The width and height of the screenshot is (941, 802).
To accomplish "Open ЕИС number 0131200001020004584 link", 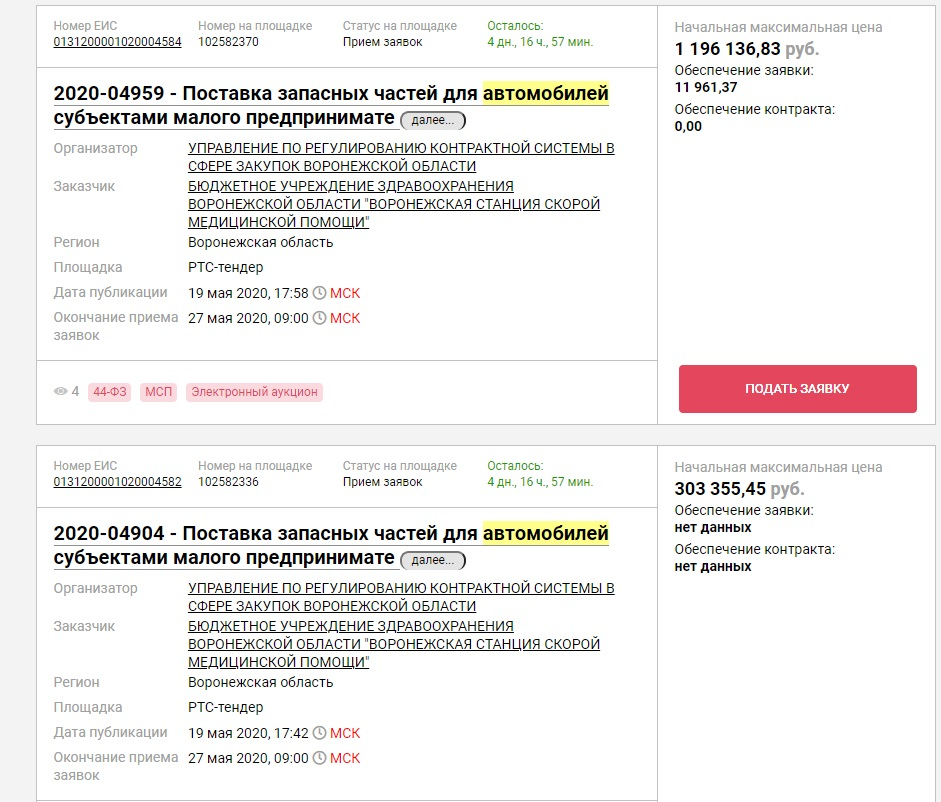I will pos(118,42).
